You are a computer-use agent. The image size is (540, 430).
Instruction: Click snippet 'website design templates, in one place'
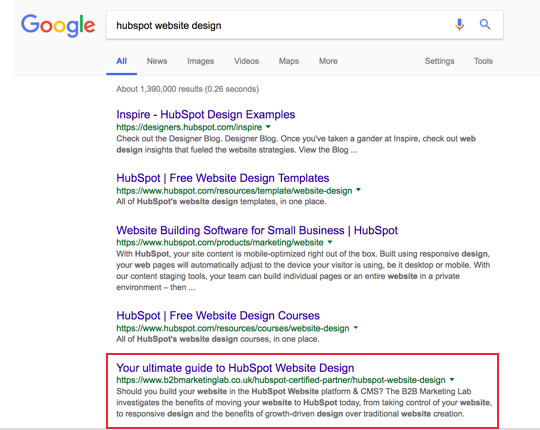pyautogui.click(x=221, y=202)
